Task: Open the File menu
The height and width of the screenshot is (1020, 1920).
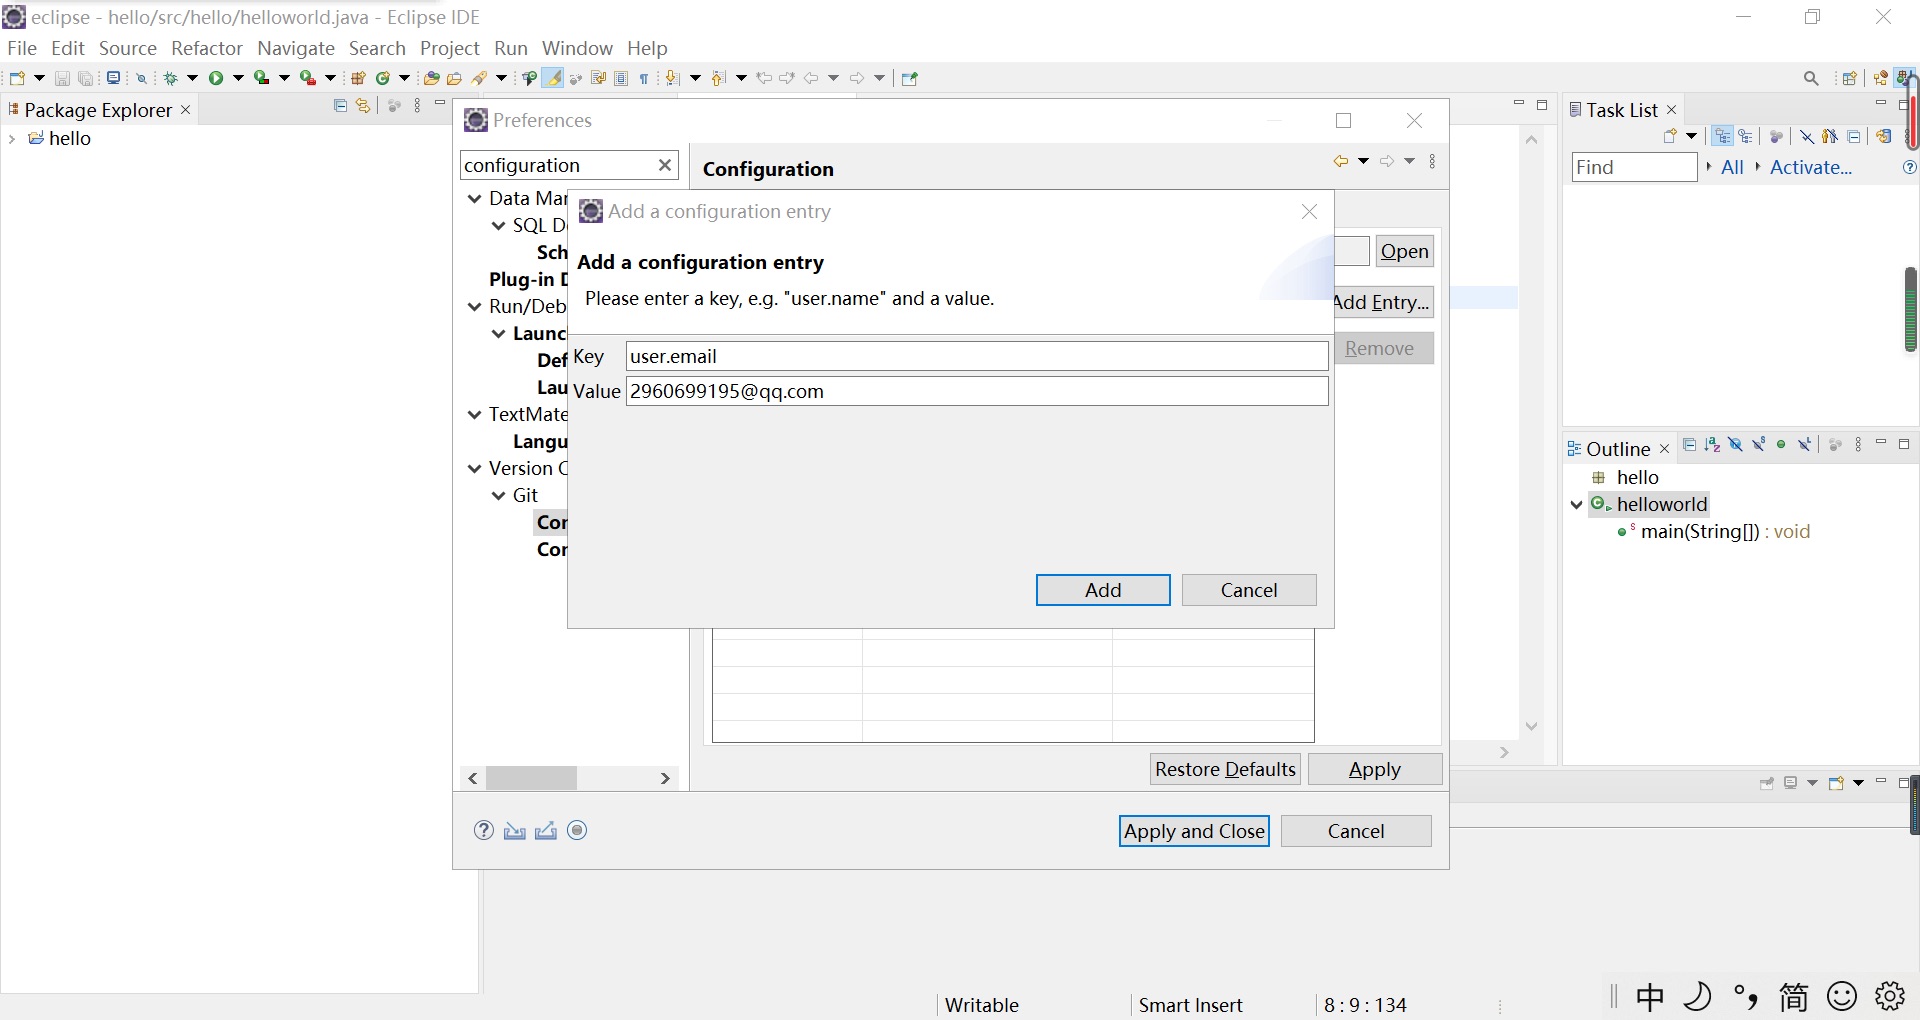Action: pos(22,48)
